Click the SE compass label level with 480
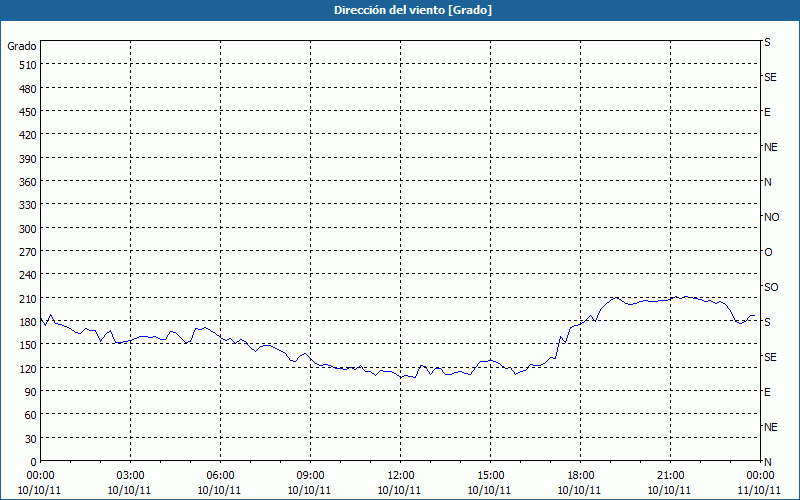The image size is (800, 500). click(770, 77)
